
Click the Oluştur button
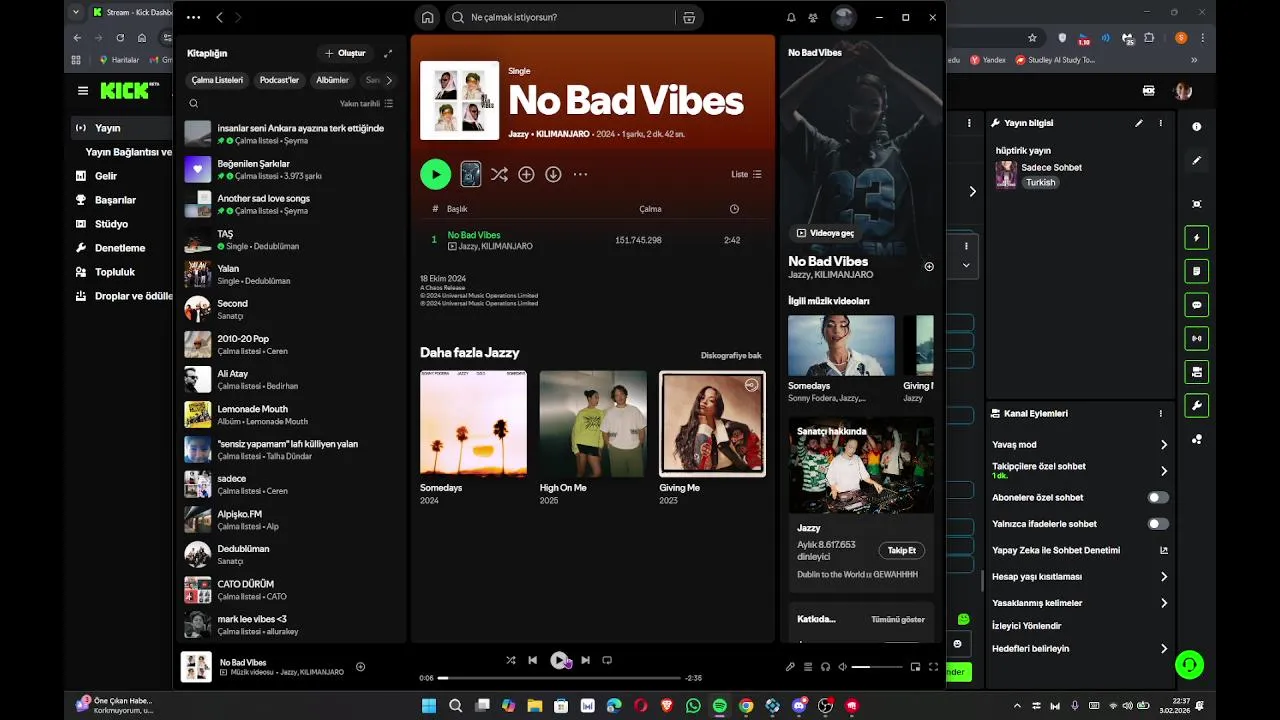click(345, 53)
